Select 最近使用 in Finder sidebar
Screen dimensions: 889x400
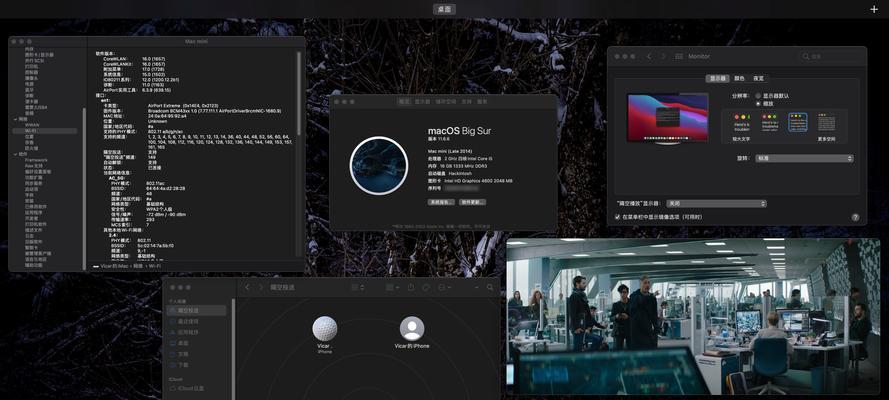click(x=196, y=321)
